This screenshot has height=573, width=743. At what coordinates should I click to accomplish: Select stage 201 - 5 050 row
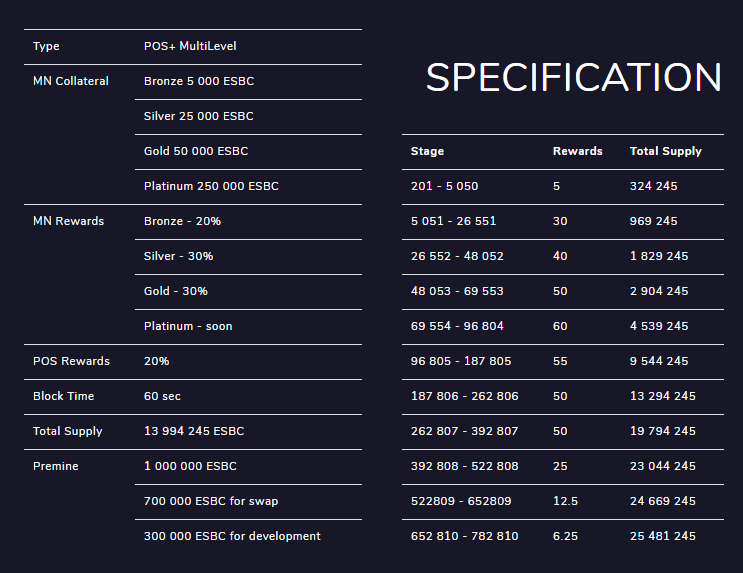tap(444, 186)
